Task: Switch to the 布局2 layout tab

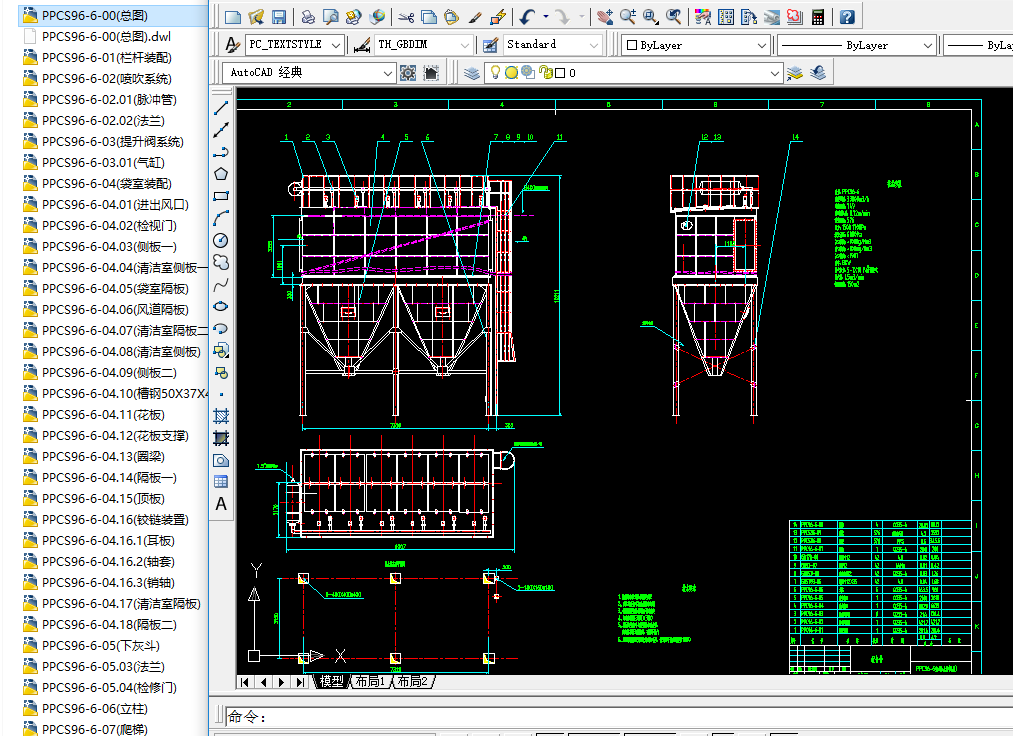Action: point(411,681)
